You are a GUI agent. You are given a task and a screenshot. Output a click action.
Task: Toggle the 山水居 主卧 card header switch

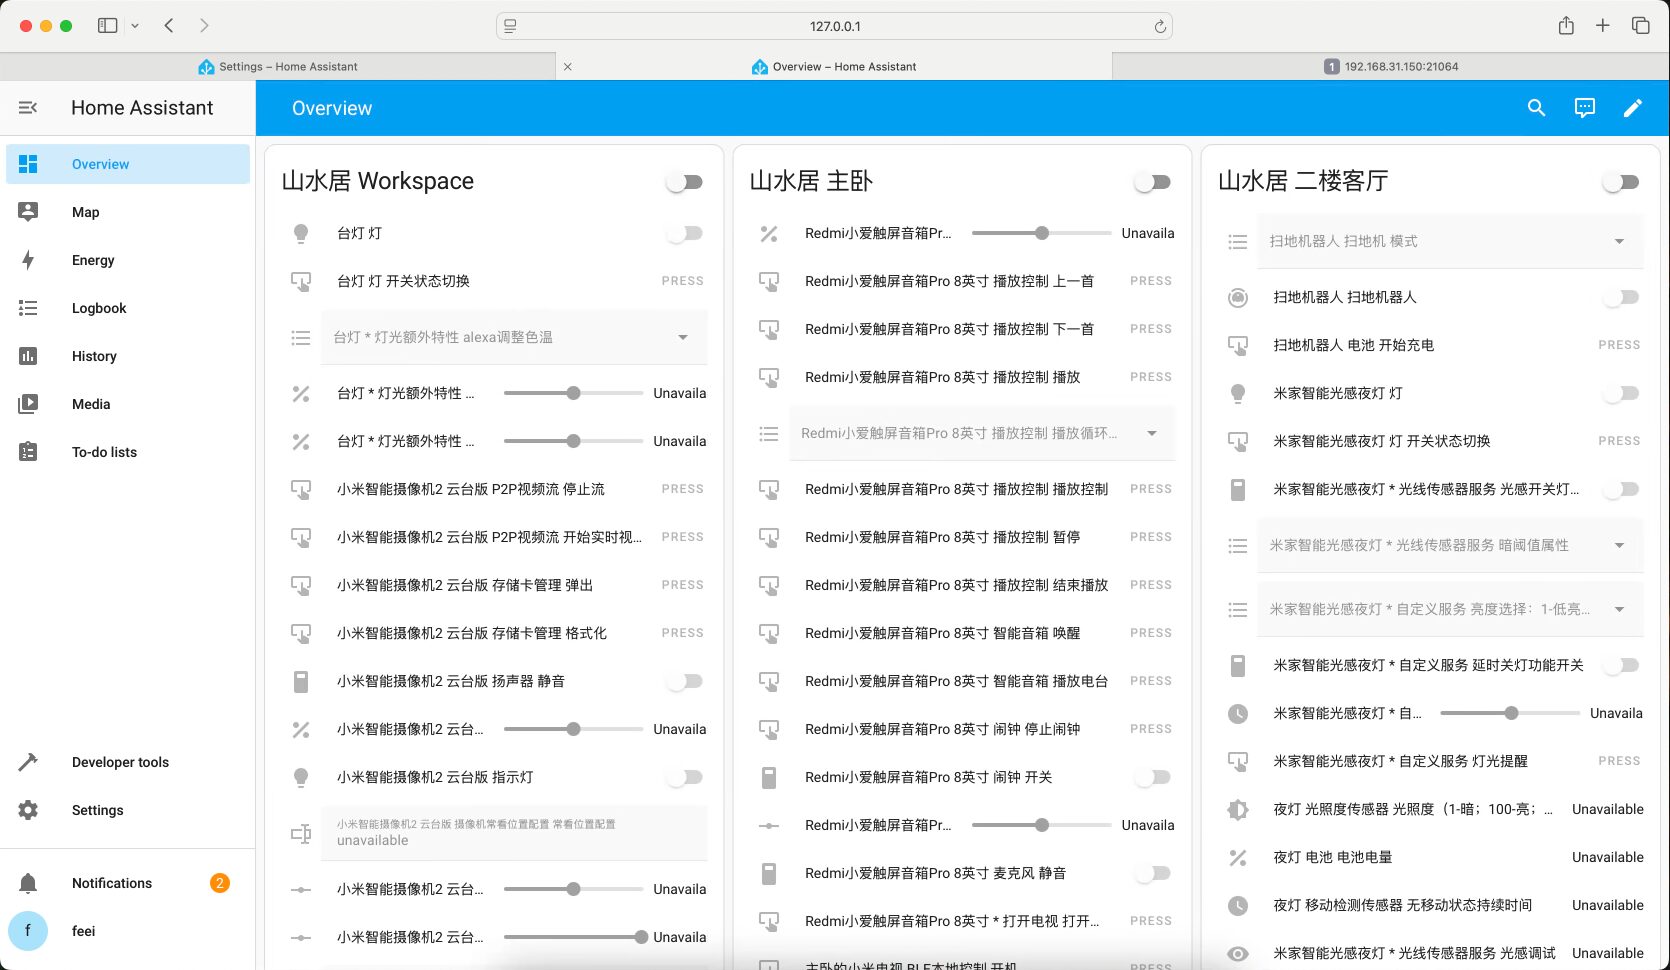tap(1153, 182)
